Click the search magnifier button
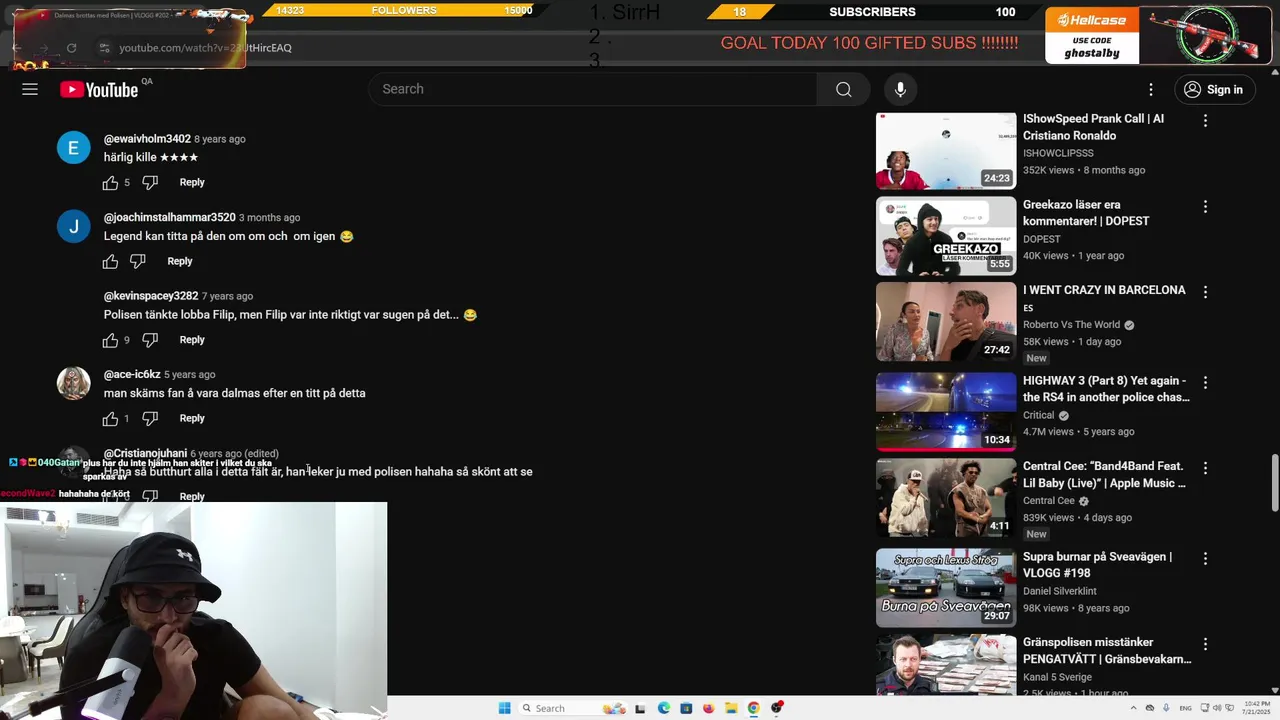 [844, 89]
